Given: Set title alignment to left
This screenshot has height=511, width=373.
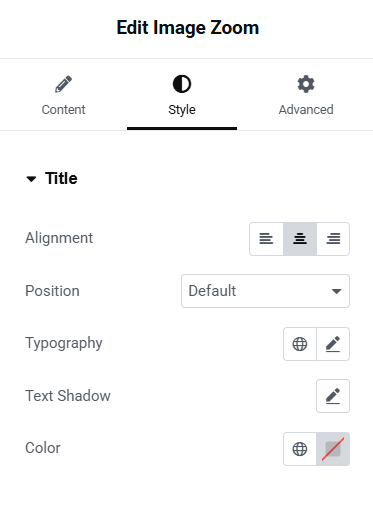Looking at the screenshot, I should click(266, 239).
